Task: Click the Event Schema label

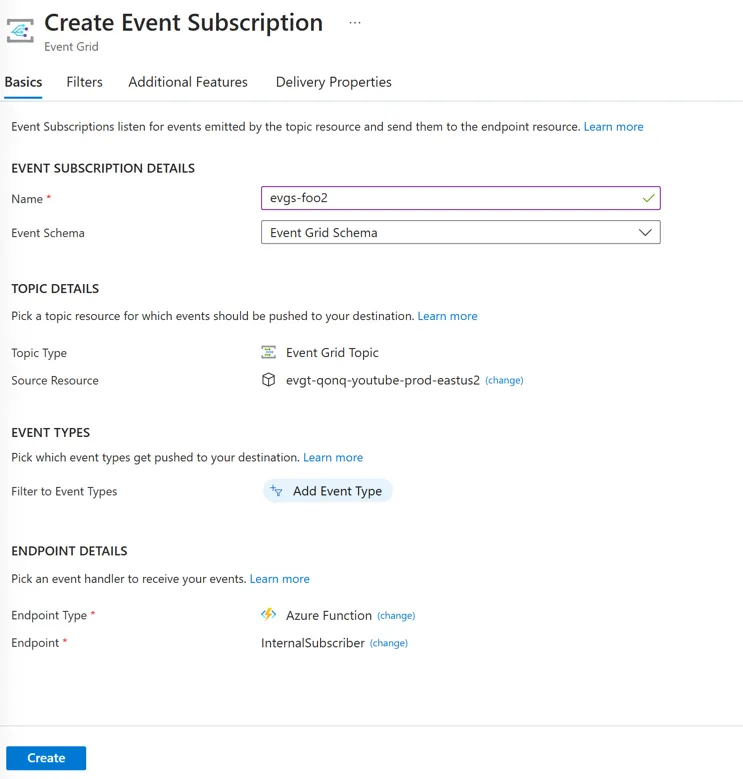Action: pyautogui.click(x=48, y=233)
